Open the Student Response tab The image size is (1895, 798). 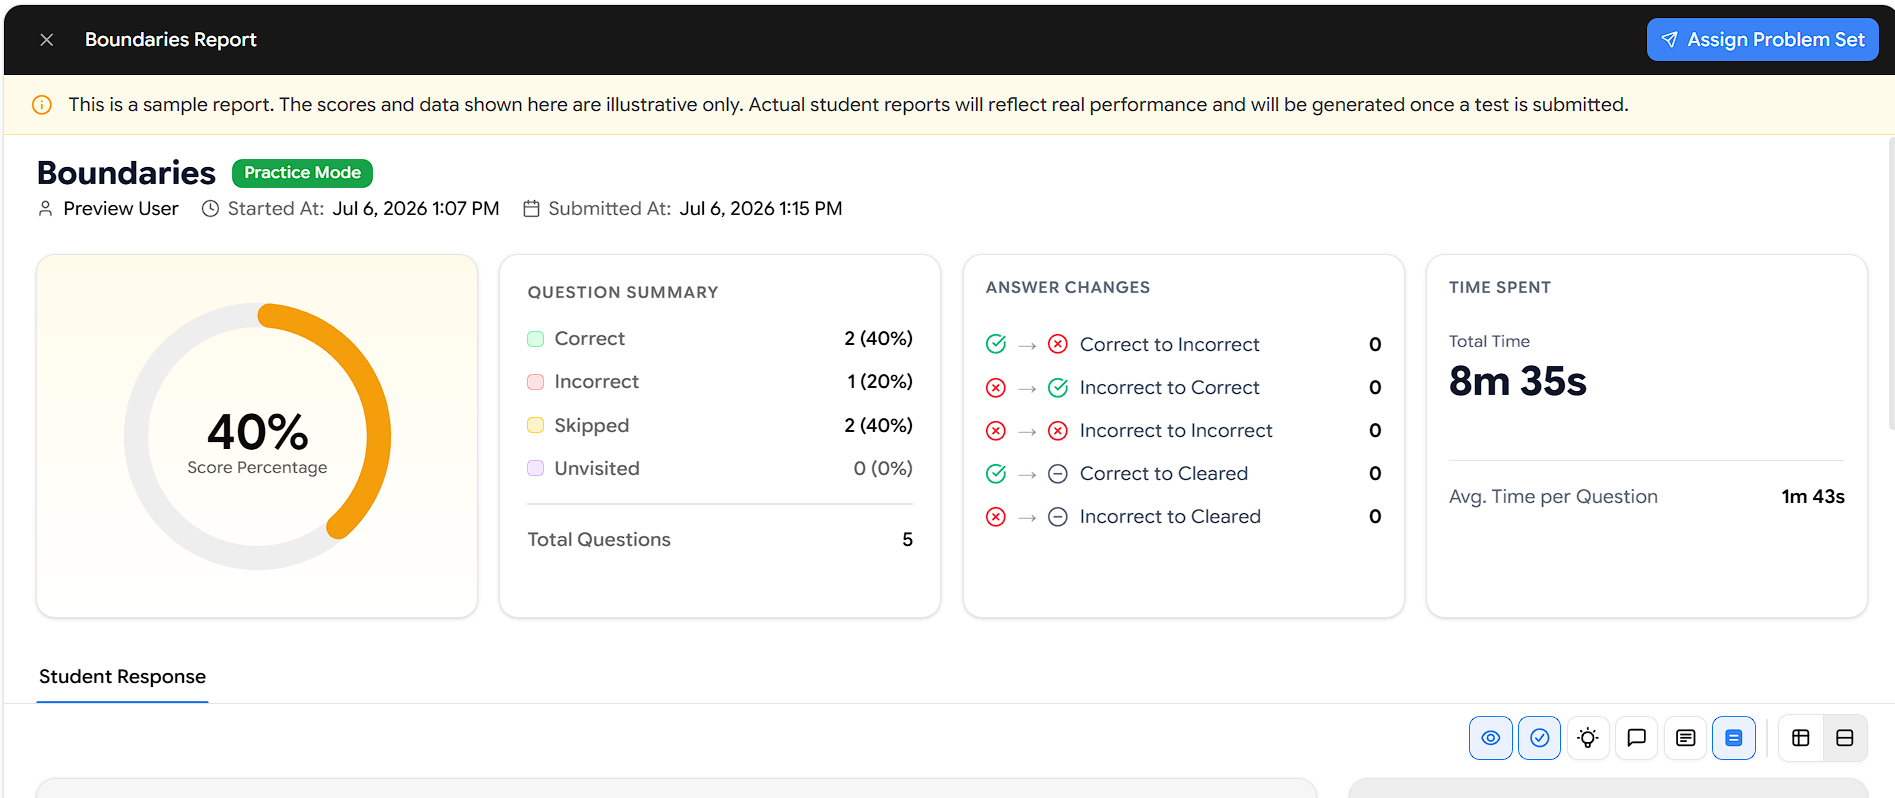(x=122, y=677)
